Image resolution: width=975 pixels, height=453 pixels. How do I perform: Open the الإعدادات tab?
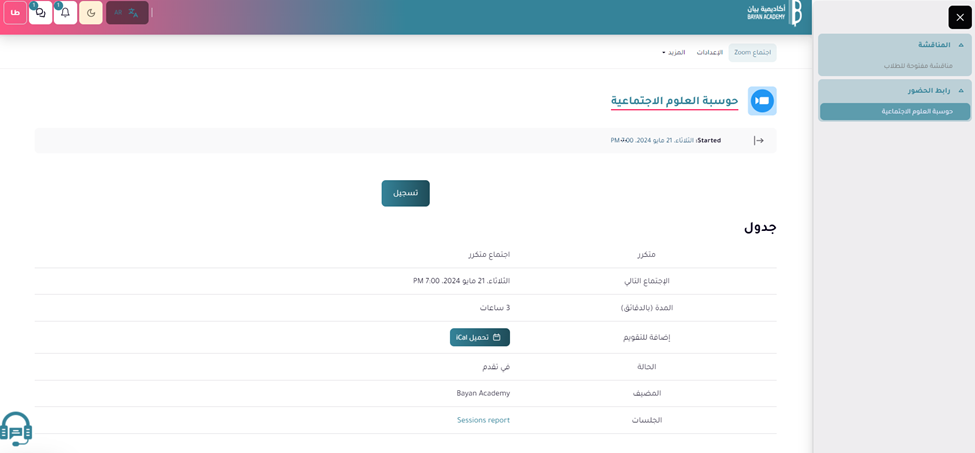pyautogui.click(x=709, y=53)
